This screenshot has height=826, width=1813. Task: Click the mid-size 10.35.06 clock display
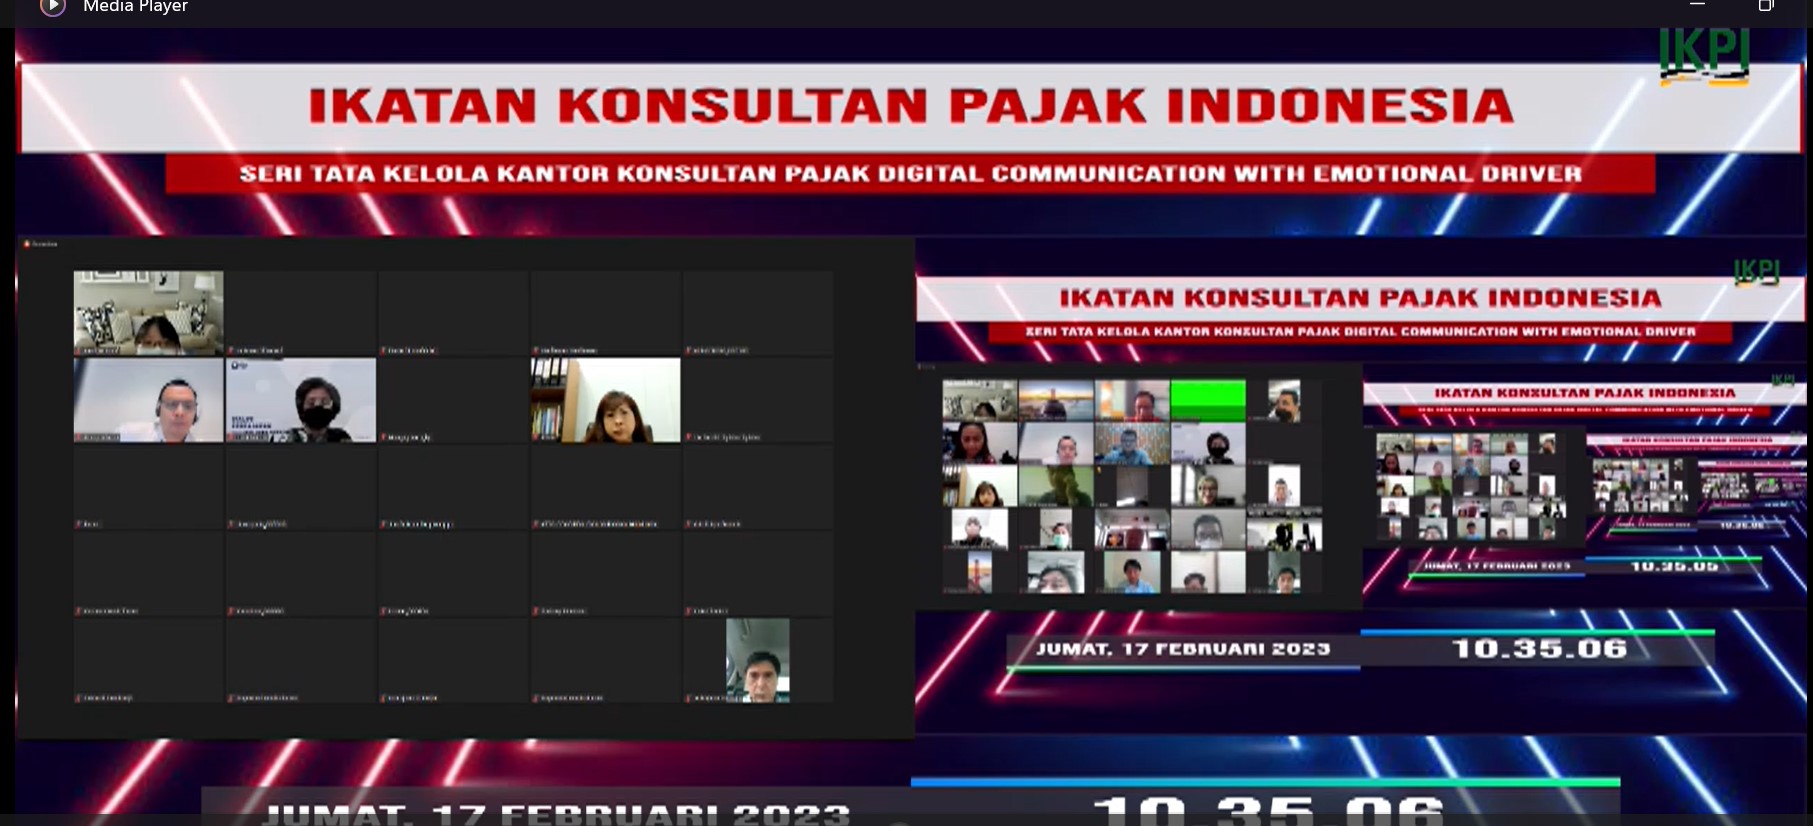1540,649
